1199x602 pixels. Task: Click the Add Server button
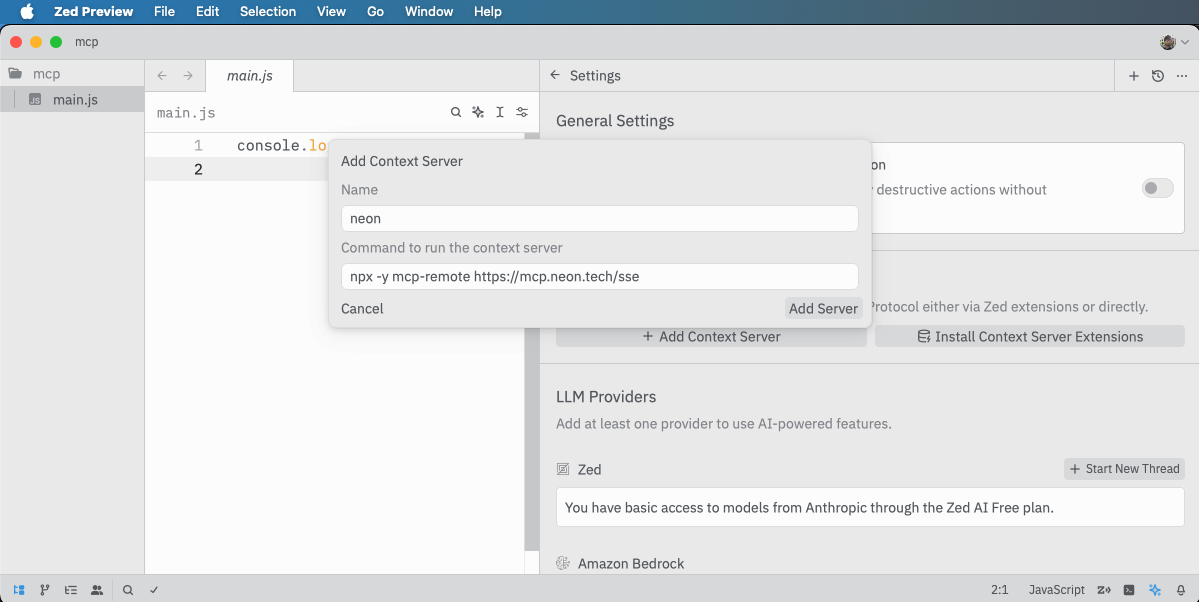tap(822, 309)
